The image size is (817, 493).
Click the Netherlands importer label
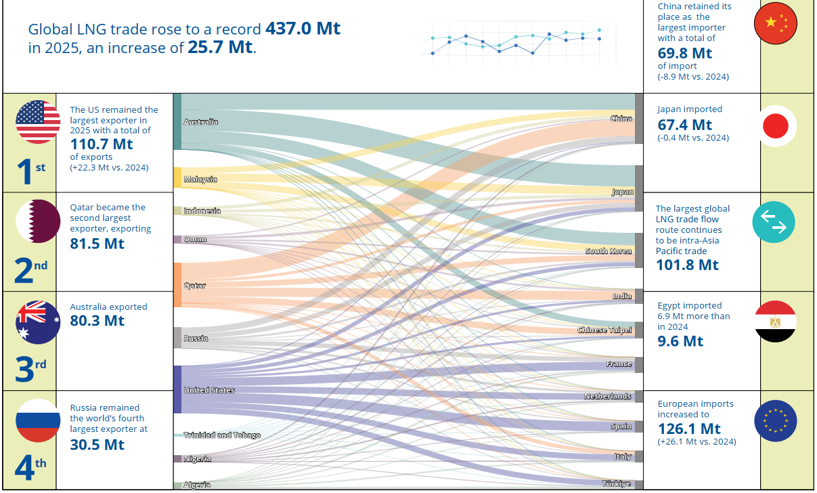(608, 397)
